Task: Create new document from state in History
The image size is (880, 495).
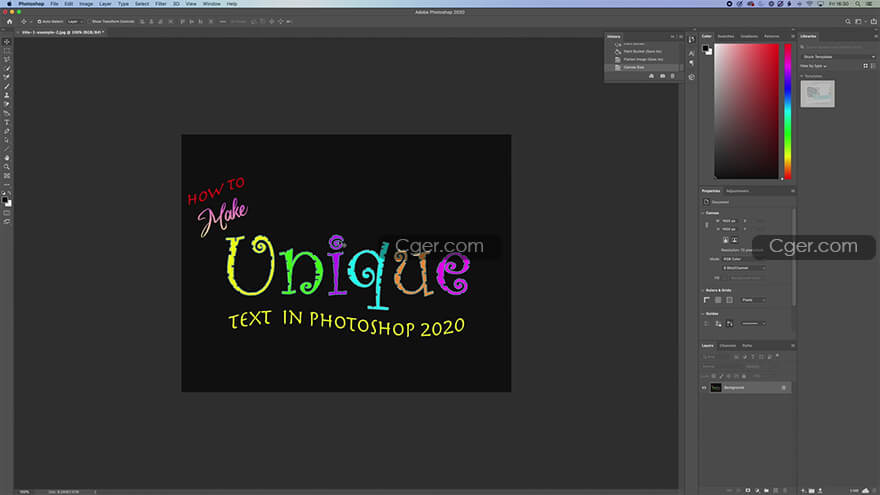Action: tap(652, 76)
